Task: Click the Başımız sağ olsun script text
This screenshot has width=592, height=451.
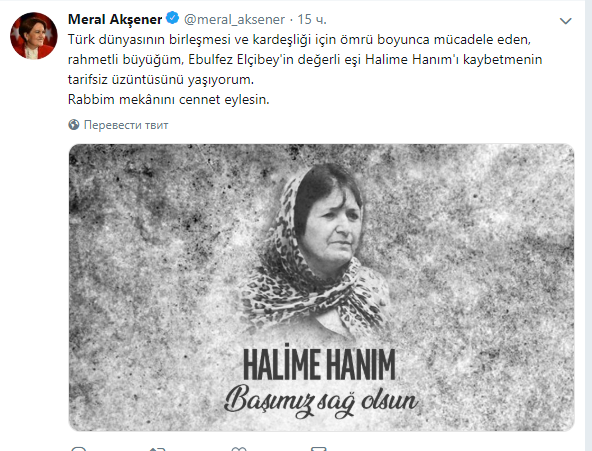Action: tap(321, 401)
